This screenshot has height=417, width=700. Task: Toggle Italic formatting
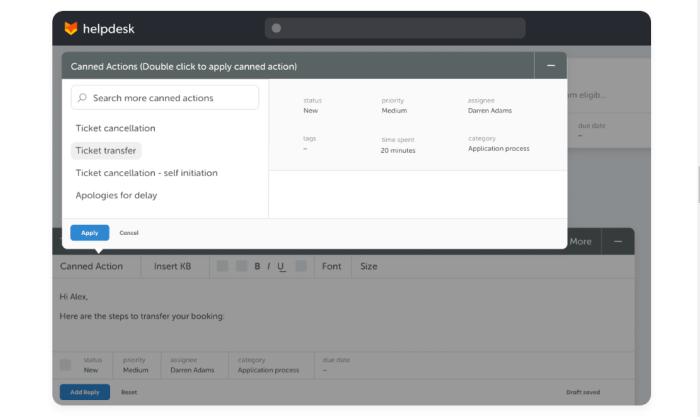point(268,266)
